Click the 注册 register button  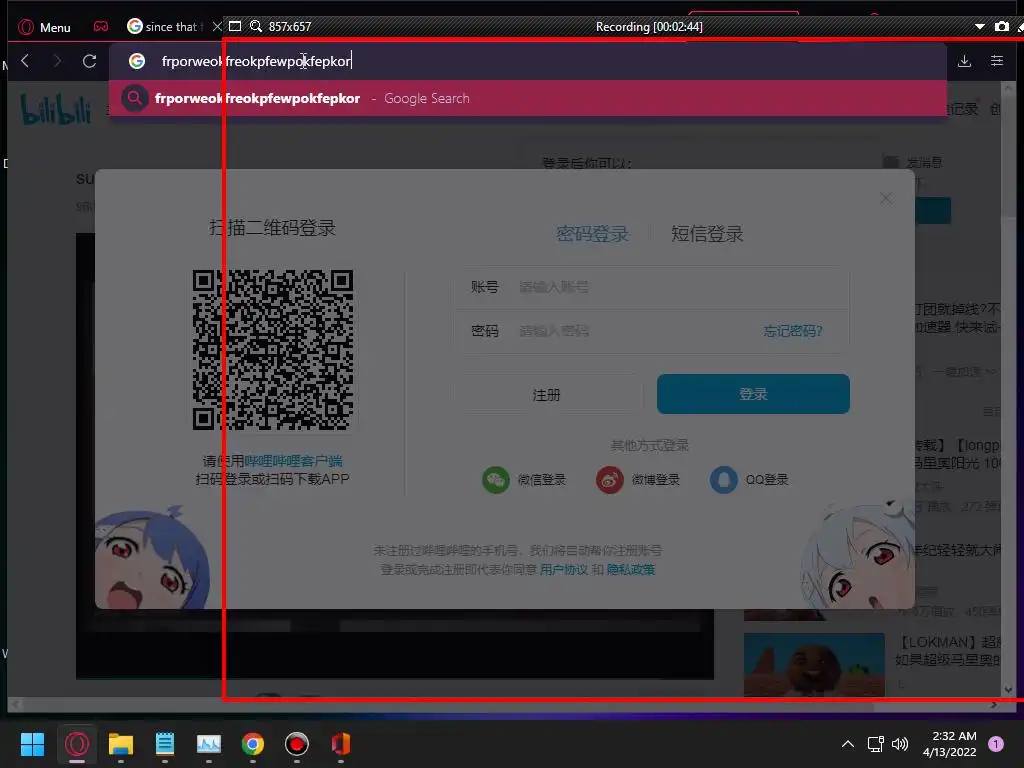546,394
